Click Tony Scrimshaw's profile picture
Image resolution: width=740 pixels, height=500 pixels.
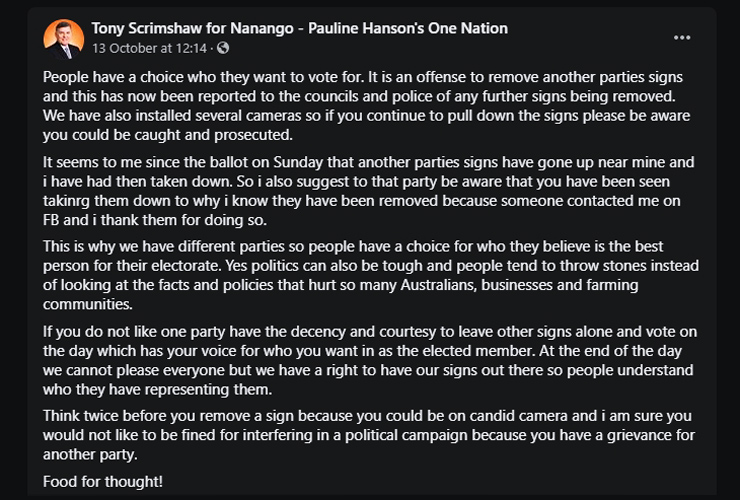pos(64,38)
